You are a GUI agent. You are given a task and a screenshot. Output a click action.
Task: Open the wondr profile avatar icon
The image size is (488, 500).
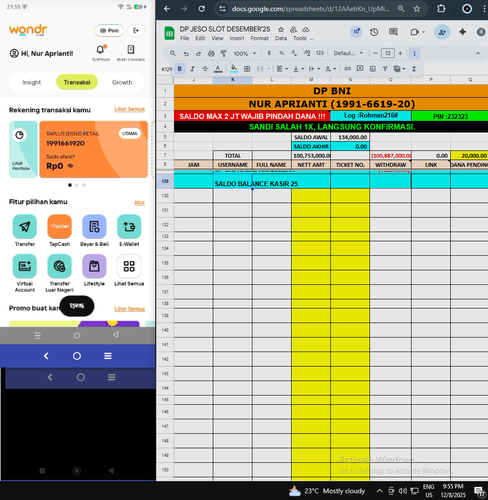14,53
